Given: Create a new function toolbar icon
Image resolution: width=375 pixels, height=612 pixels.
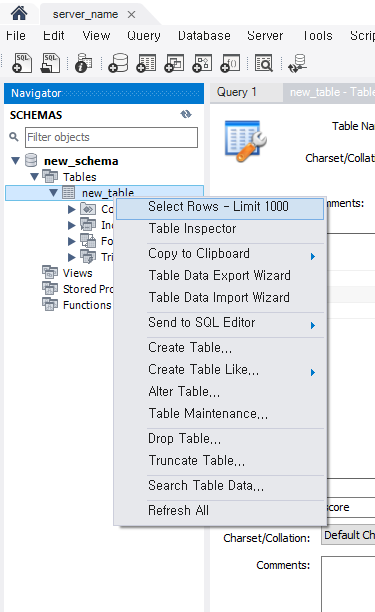Looking at the screenshot, I should pyautogui.click(x=230, y=63).
